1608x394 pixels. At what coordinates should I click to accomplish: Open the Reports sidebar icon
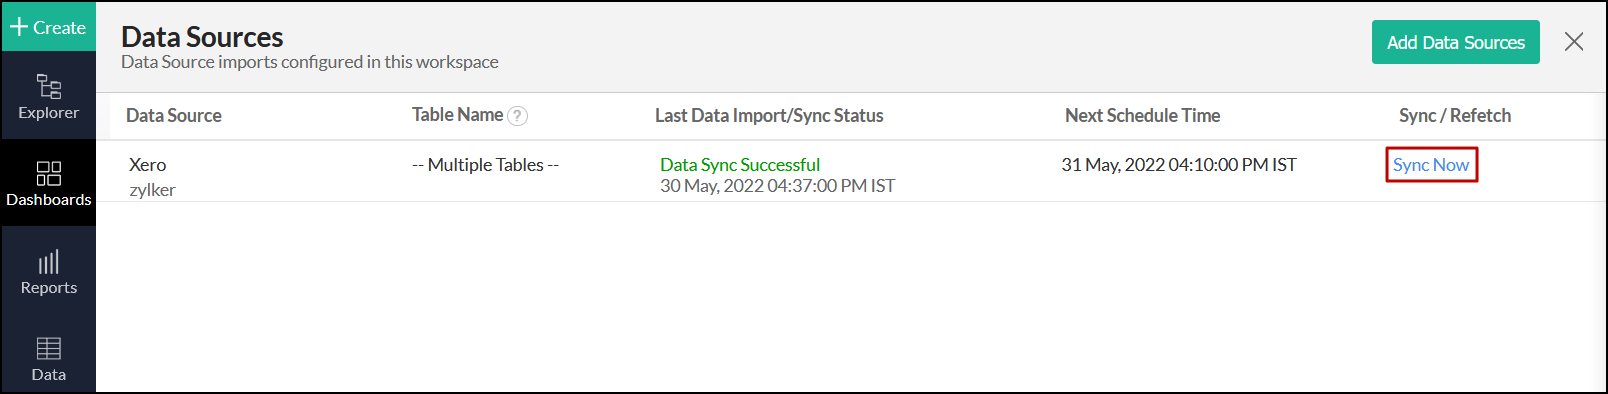[48, 271]
